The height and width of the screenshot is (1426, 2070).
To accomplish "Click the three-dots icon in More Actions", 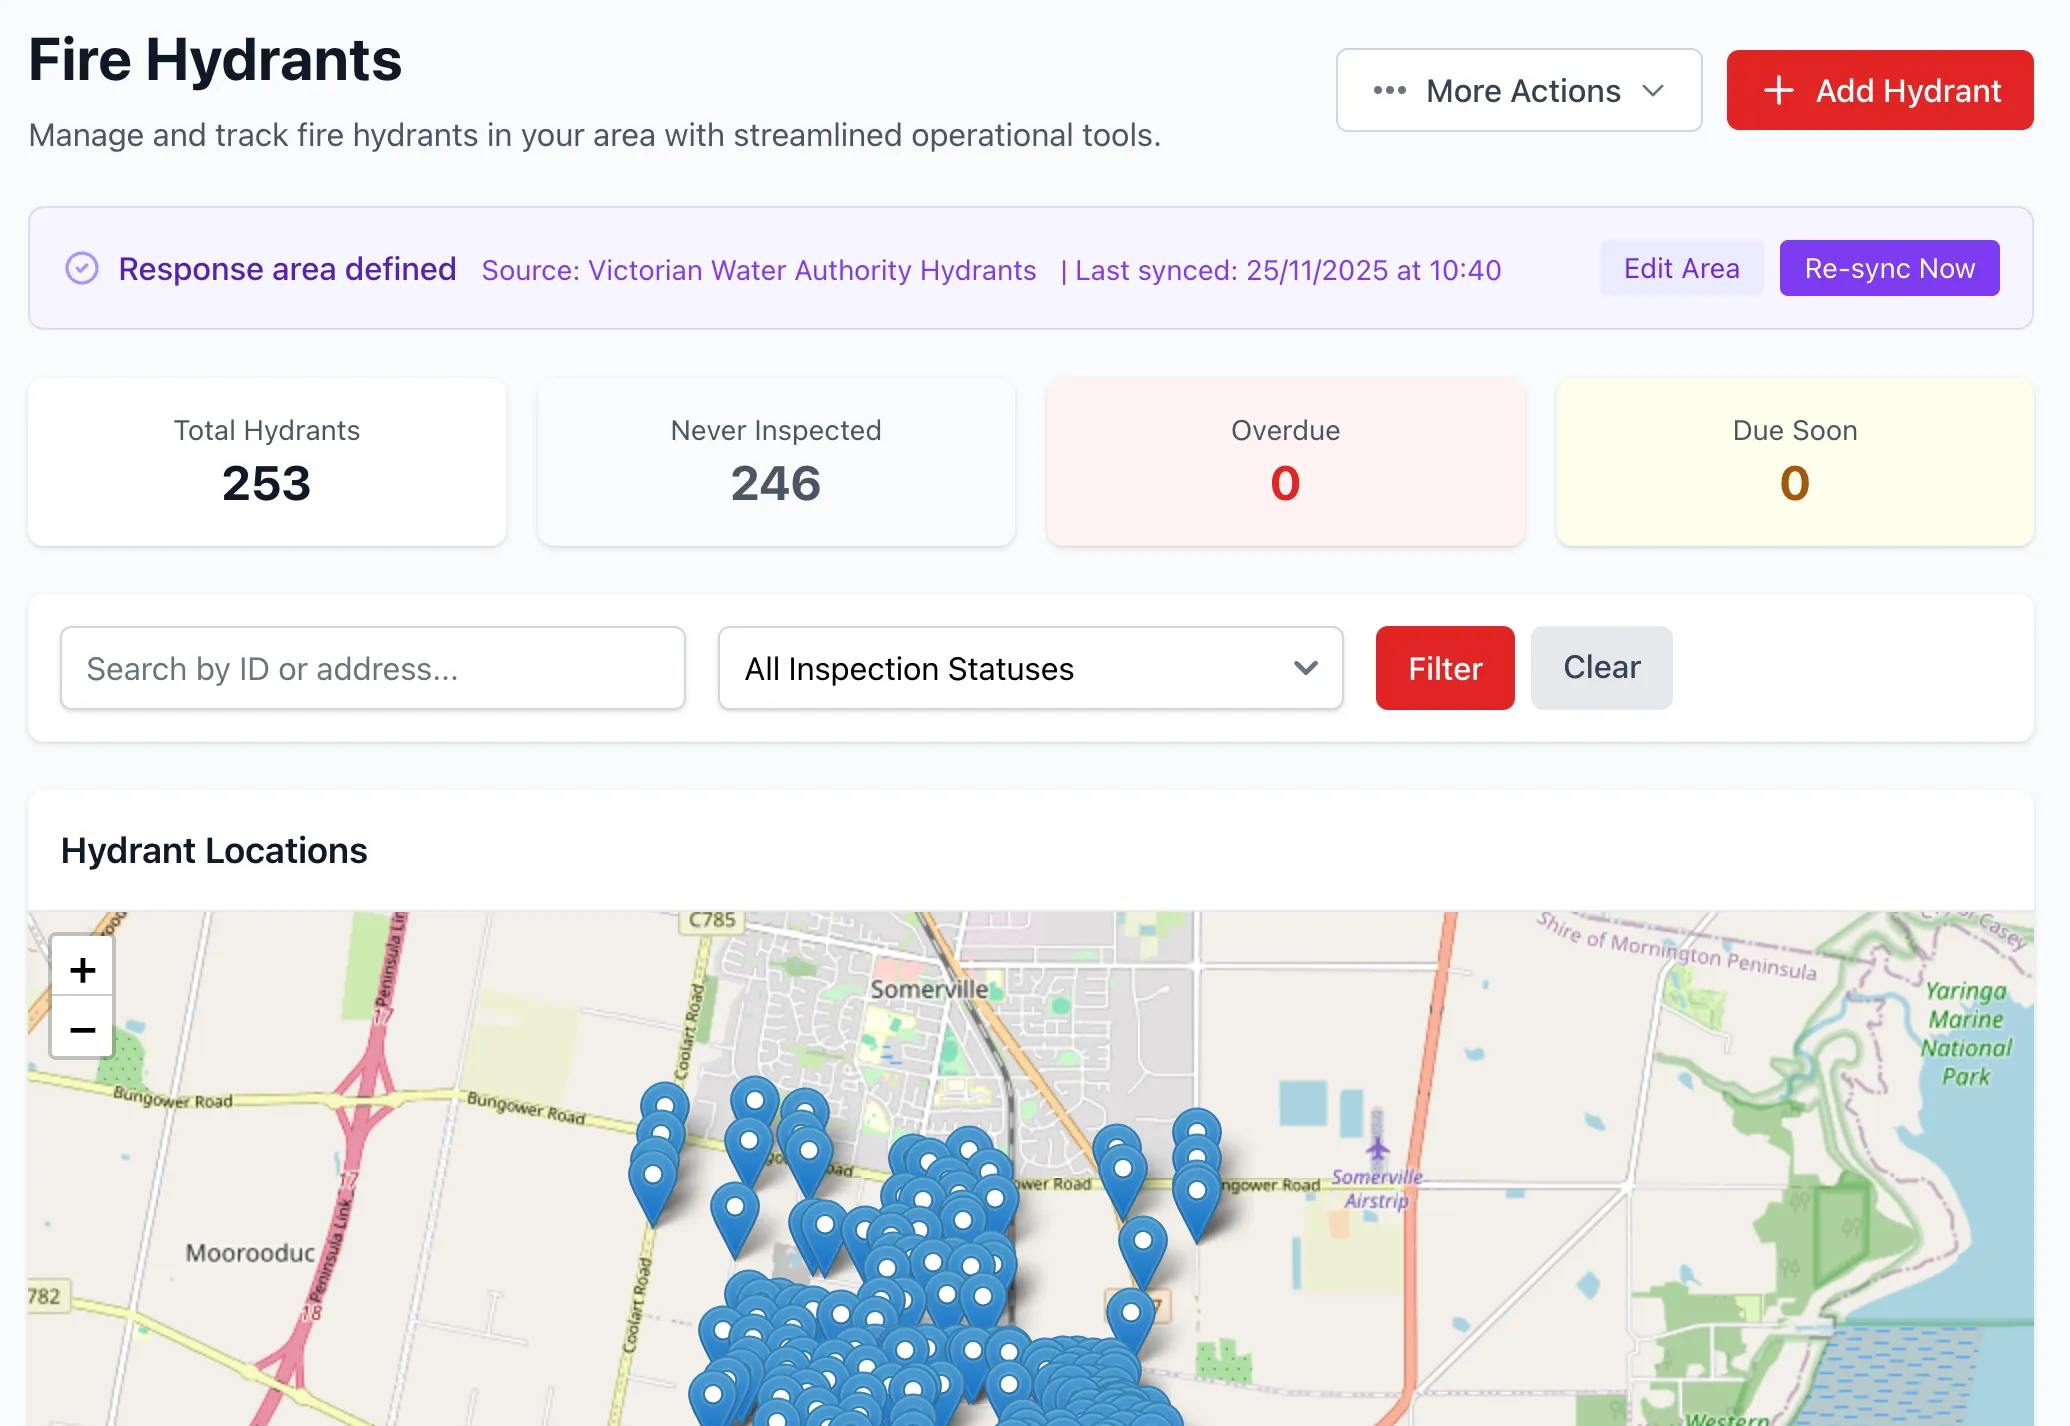I will [x=1389, y=90].
